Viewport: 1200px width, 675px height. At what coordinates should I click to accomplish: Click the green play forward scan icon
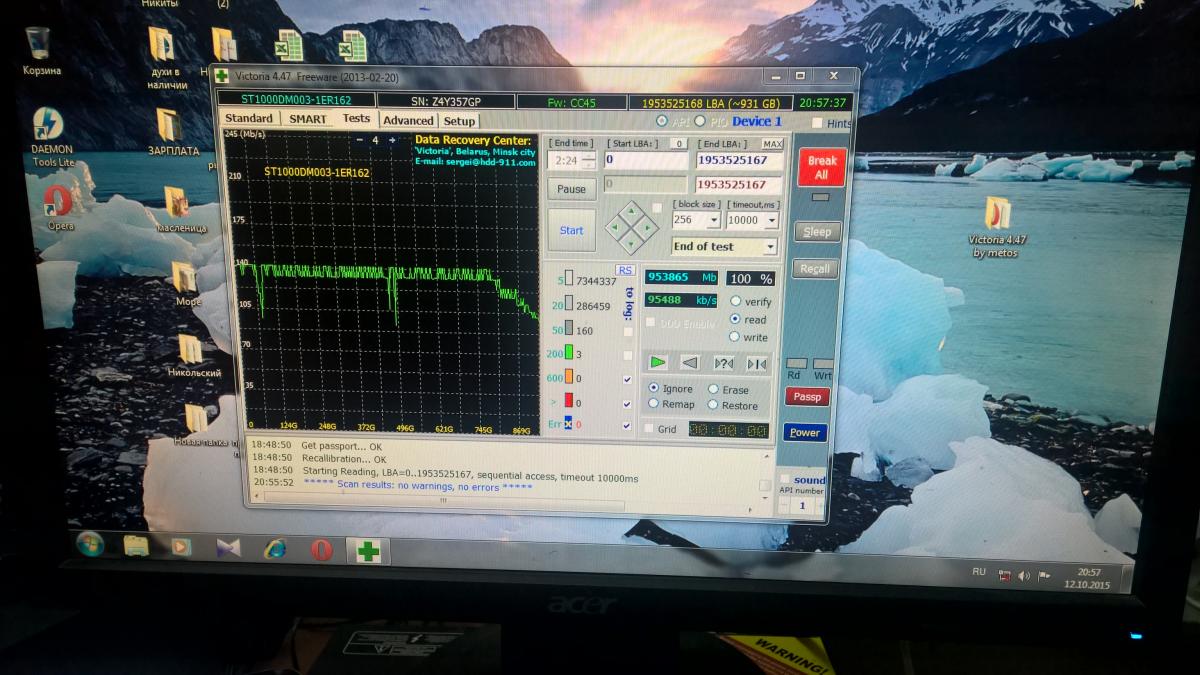pos(658,362)
